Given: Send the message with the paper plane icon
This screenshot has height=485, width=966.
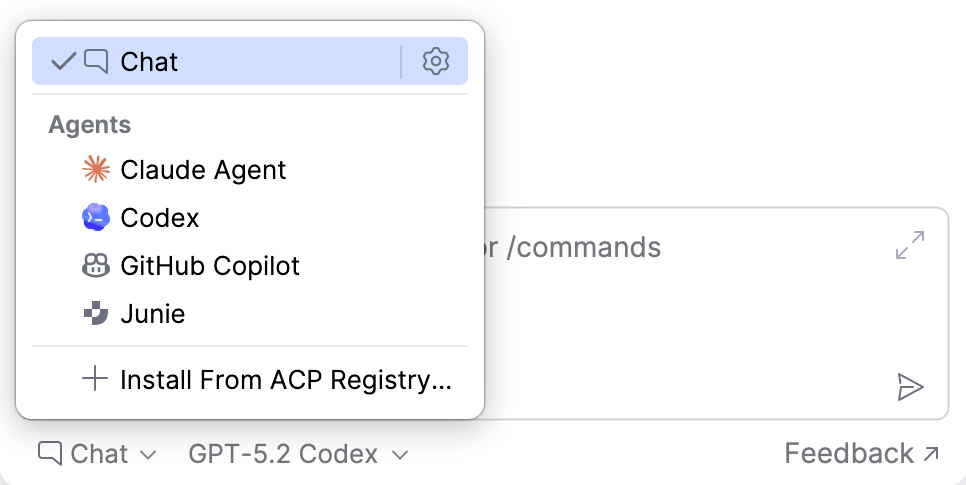Looking at the screenshot, I should click(910, 387).
